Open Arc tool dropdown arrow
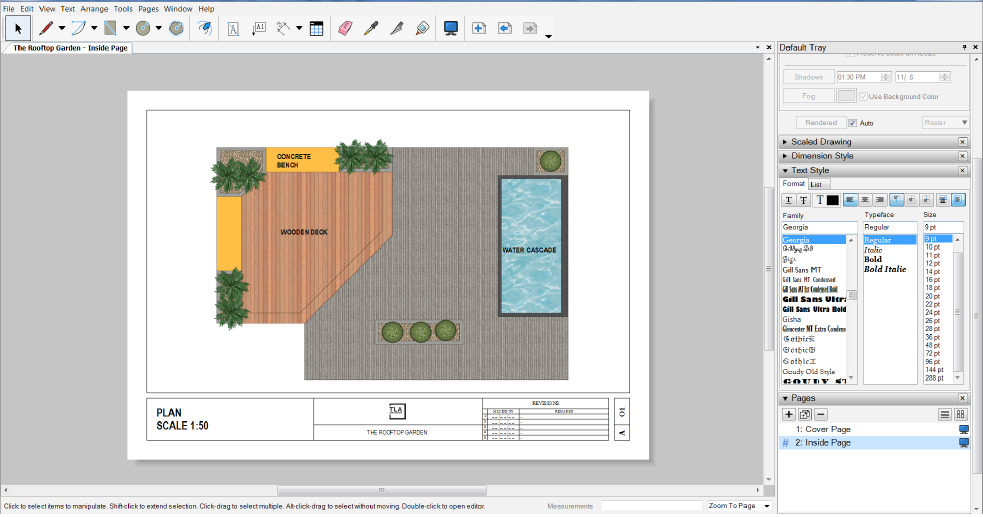This screenshot has height=517, width=983. (94, 28)
